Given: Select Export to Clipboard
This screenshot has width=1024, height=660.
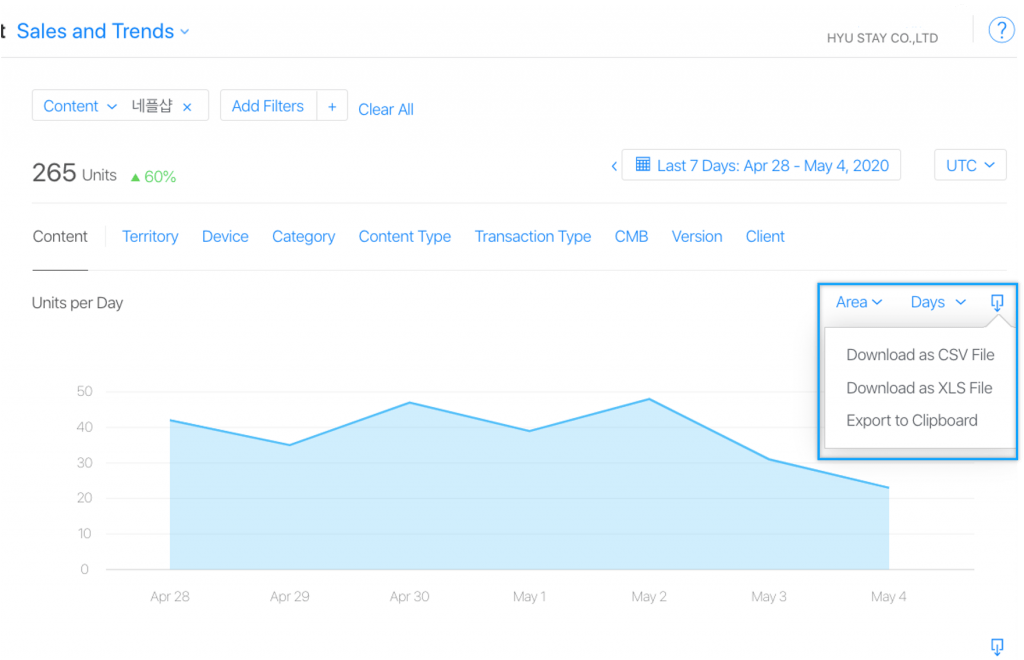Looking at the screenshot, I should (911, 420).
